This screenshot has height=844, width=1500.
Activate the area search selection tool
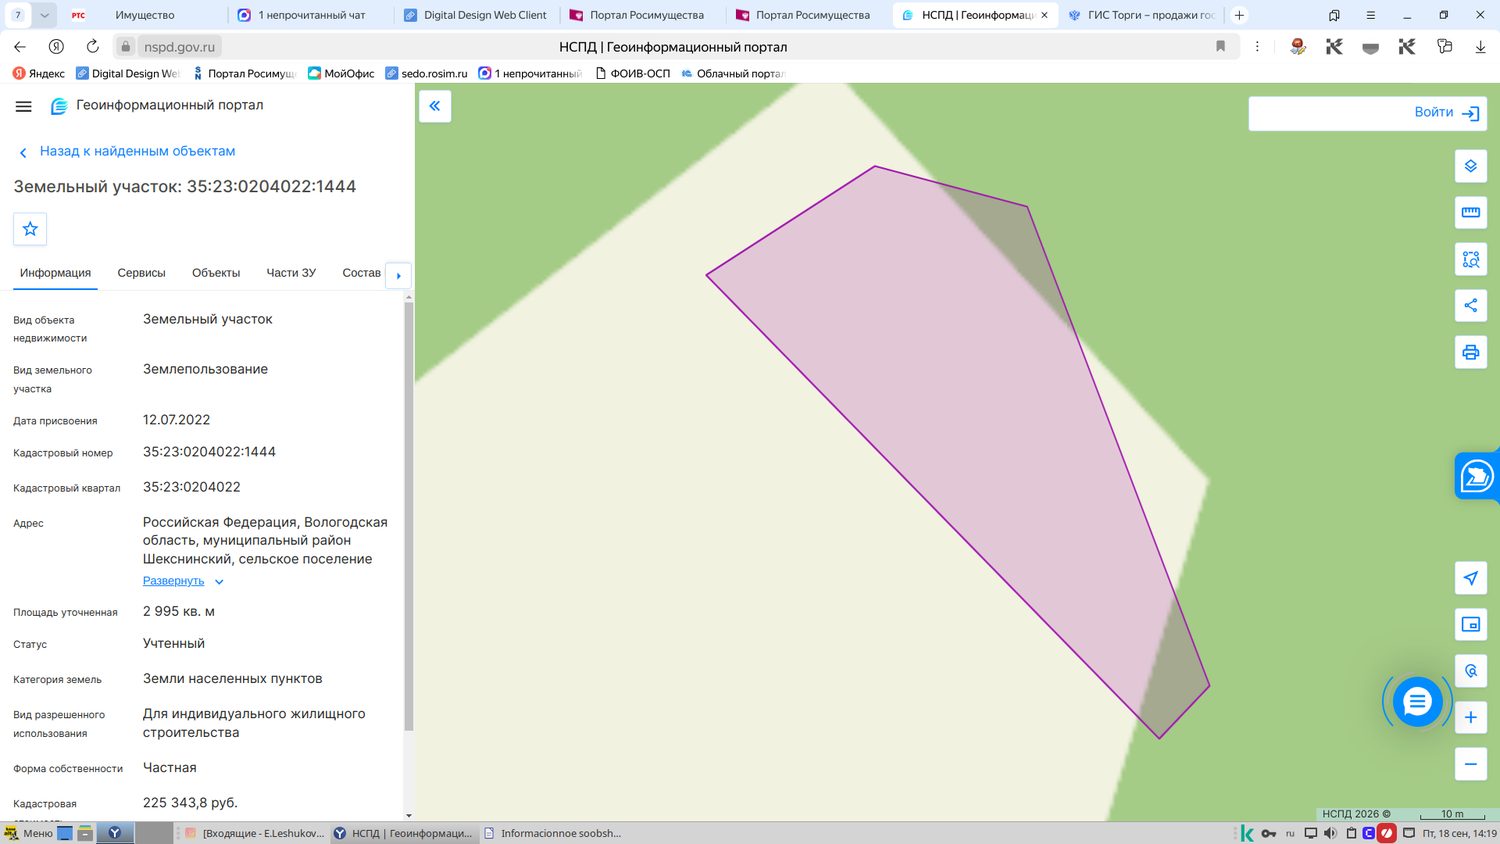[1470, 259]
